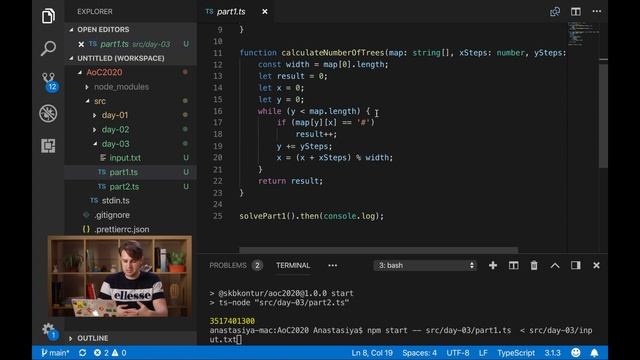Open the Search view in activity bar
The width and height of the screenshot is (640, 360).
pos(48,48)
